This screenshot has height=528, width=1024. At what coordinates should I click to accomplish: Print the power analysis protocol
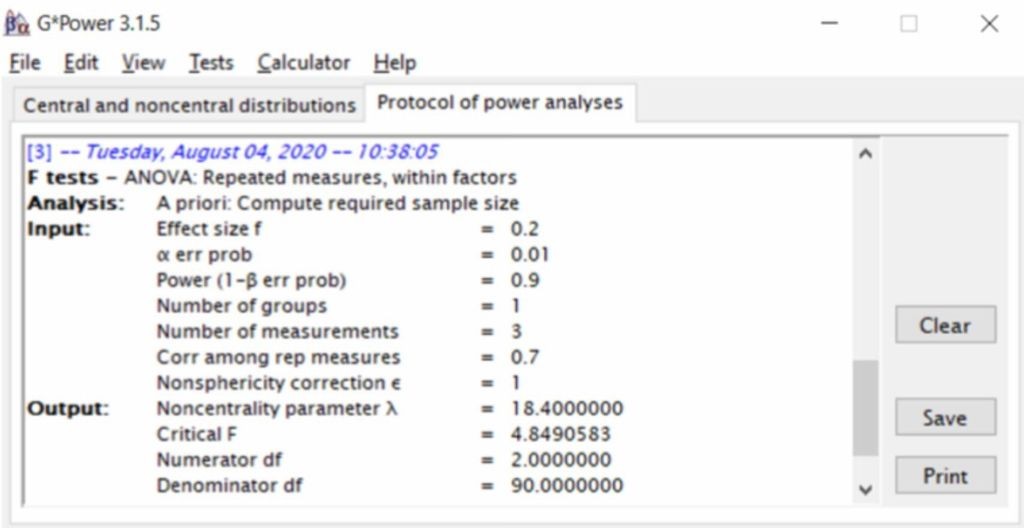945,475
